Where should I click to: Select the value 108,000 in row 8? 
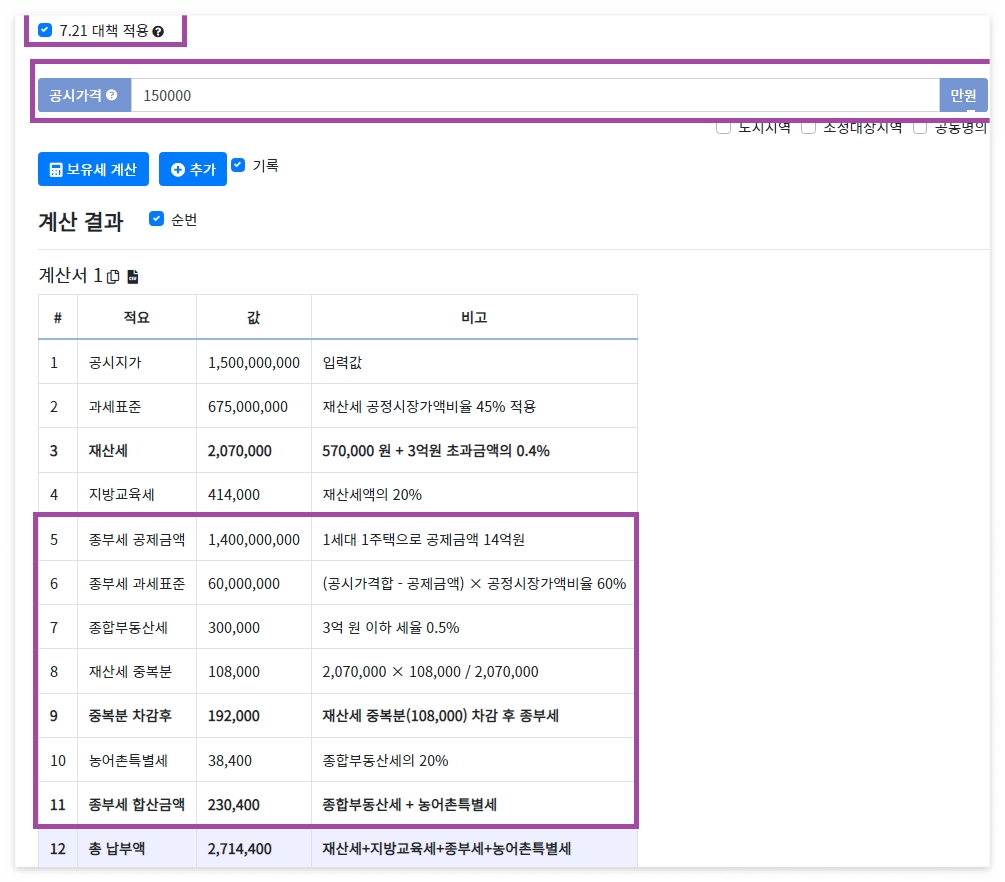tap(234, 672)
